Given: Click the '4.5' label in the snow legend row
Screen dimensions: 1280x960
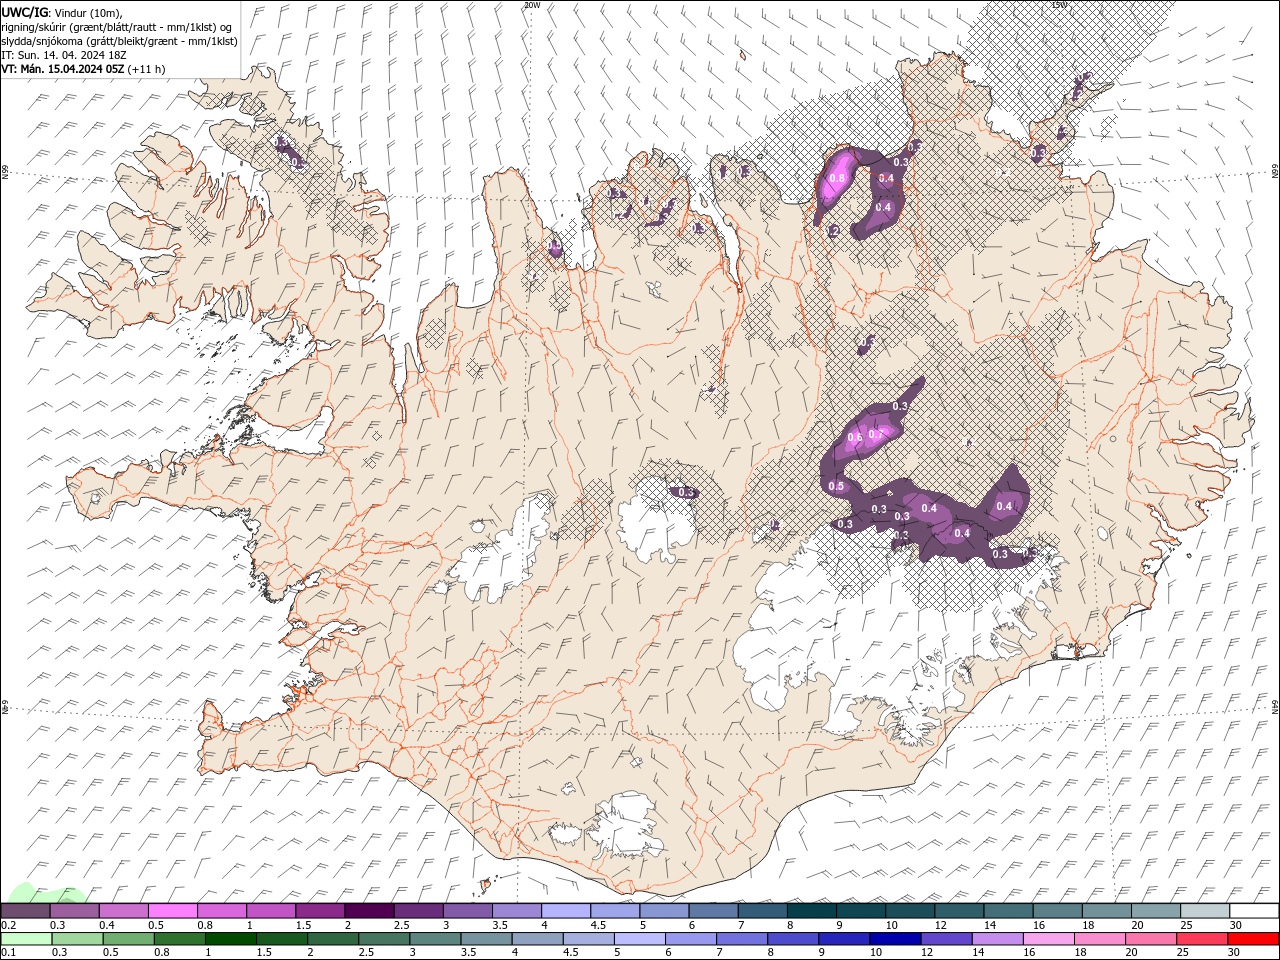Looking at the screenshot, I should 598,925.
